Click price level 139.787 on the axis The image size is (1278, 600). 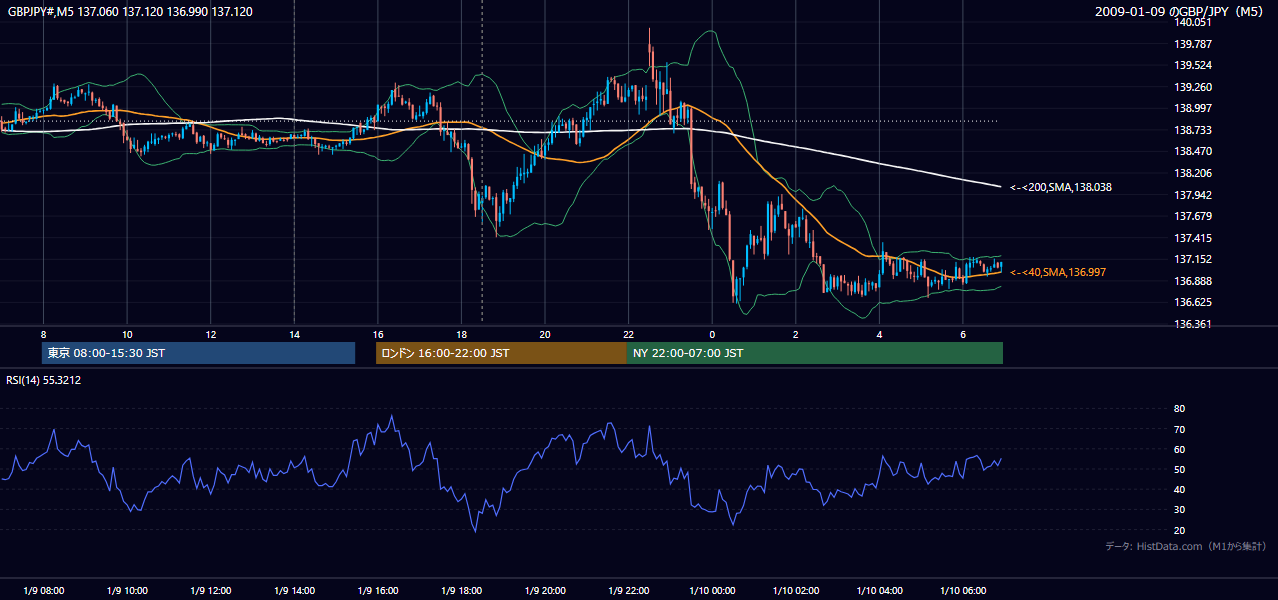tap(1193, 44)
